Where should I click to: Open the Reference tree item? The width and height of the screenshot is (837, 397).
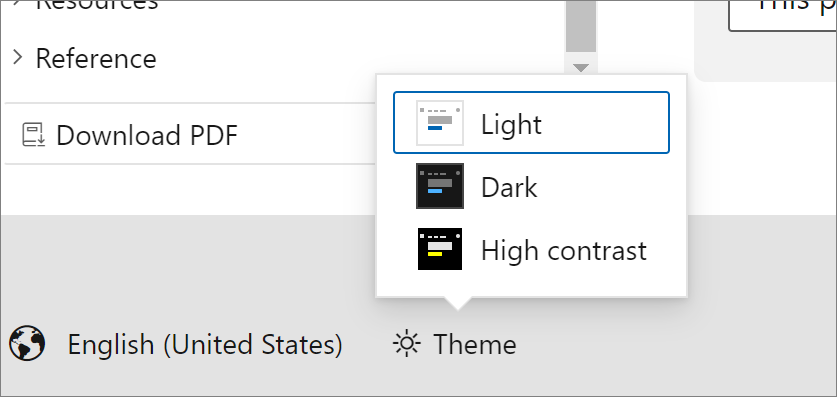[x=96, y=58]
